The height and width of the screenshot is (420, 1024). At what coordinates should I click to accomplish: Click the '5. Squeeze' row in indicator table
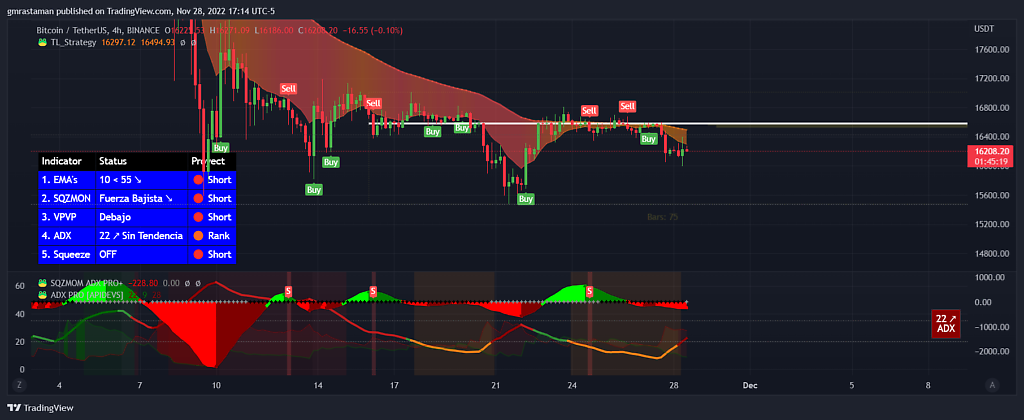click(65, 254)
